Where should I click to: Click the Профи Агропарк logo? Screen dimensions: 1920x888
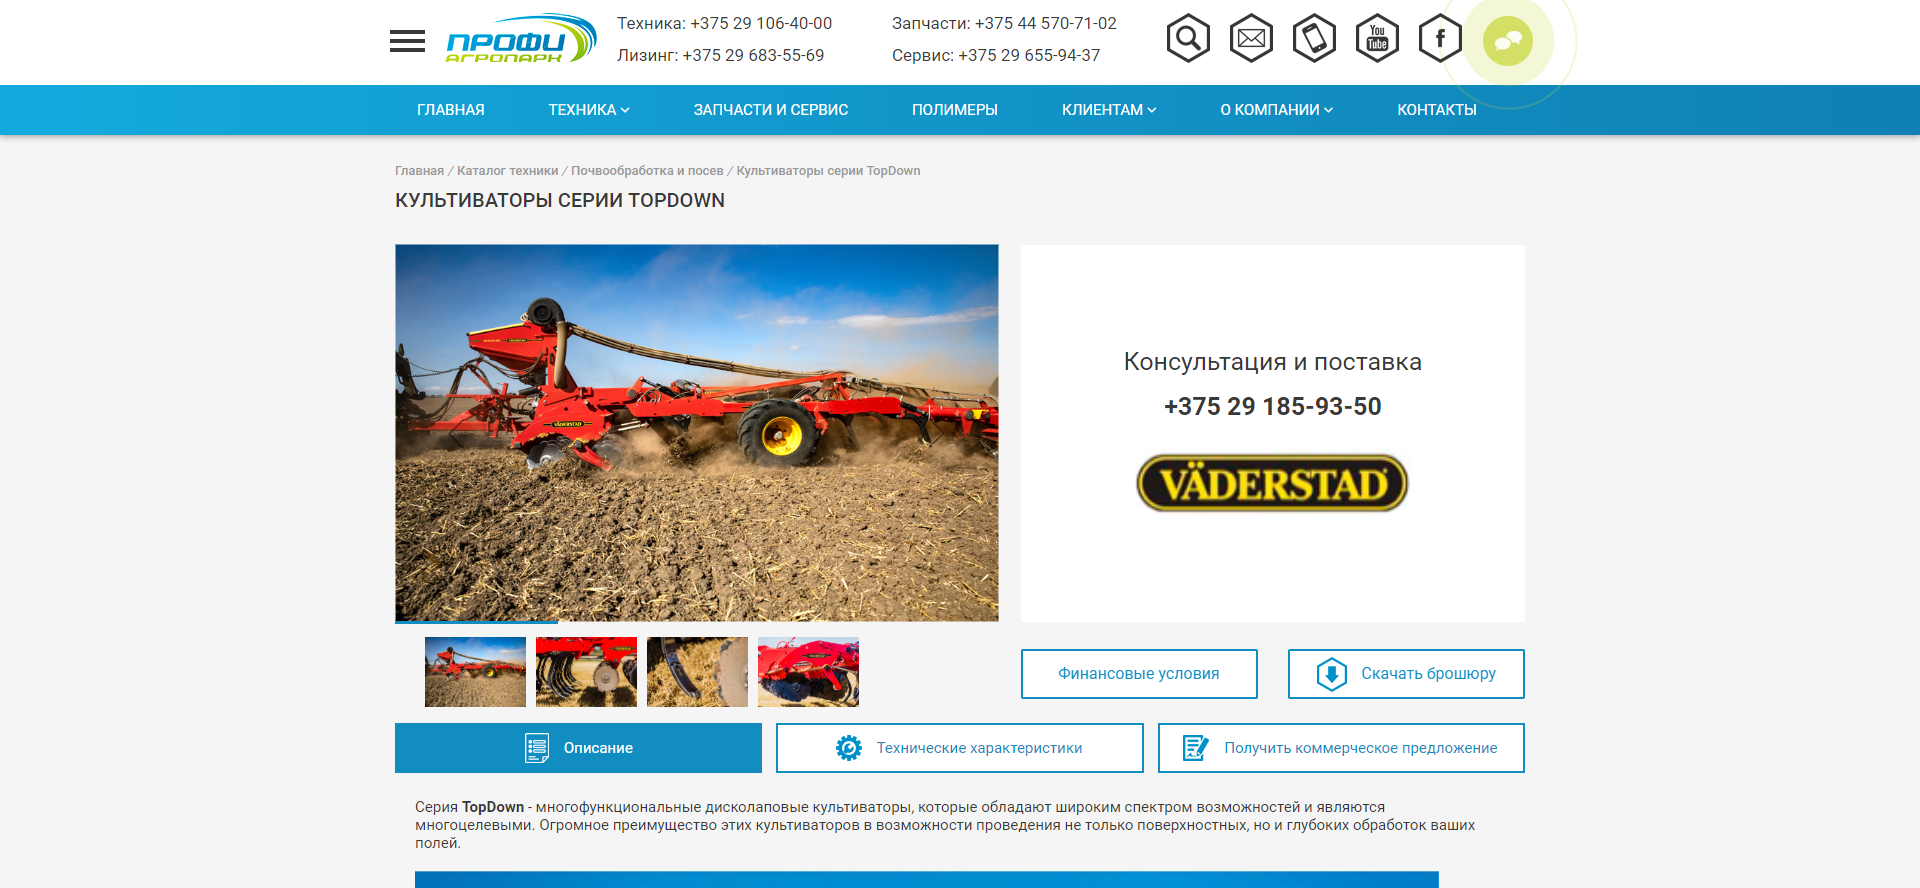click(x=520, y=40)
